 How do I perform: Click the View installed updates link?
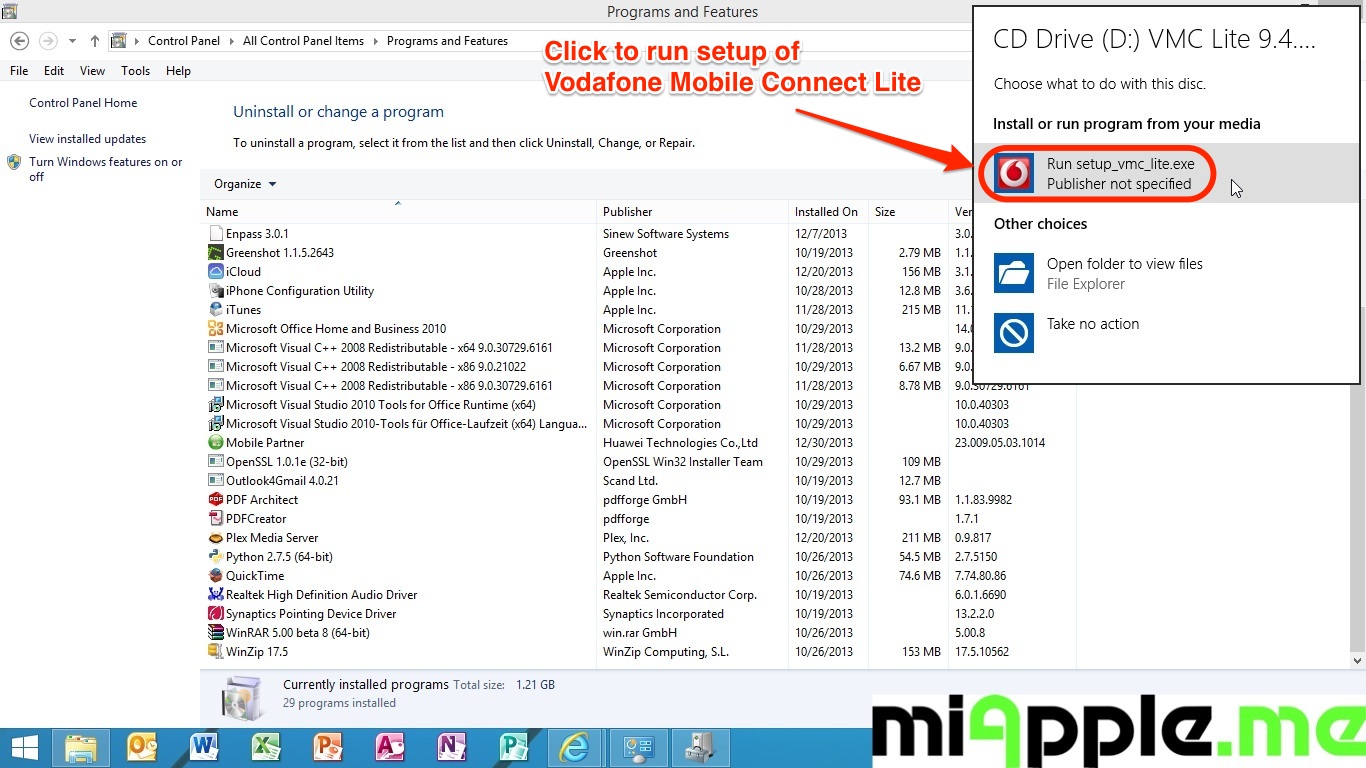point(87,139)
